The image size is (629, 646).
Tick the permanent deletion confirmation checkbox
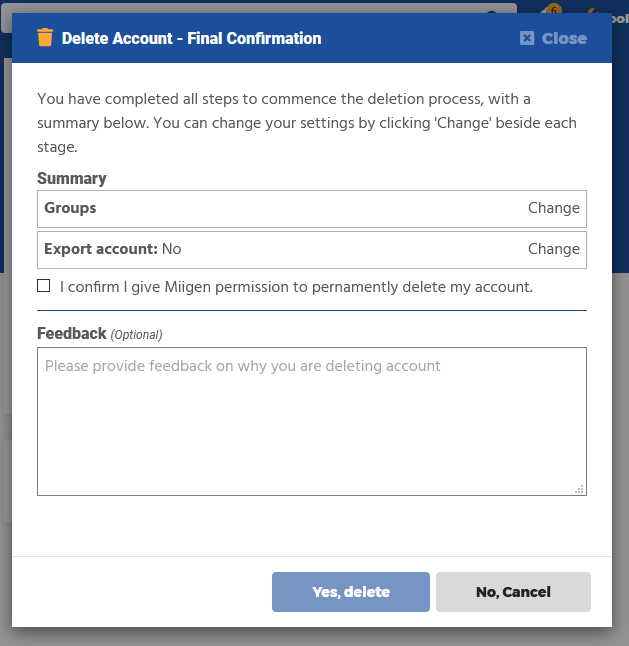coord(44,286)
